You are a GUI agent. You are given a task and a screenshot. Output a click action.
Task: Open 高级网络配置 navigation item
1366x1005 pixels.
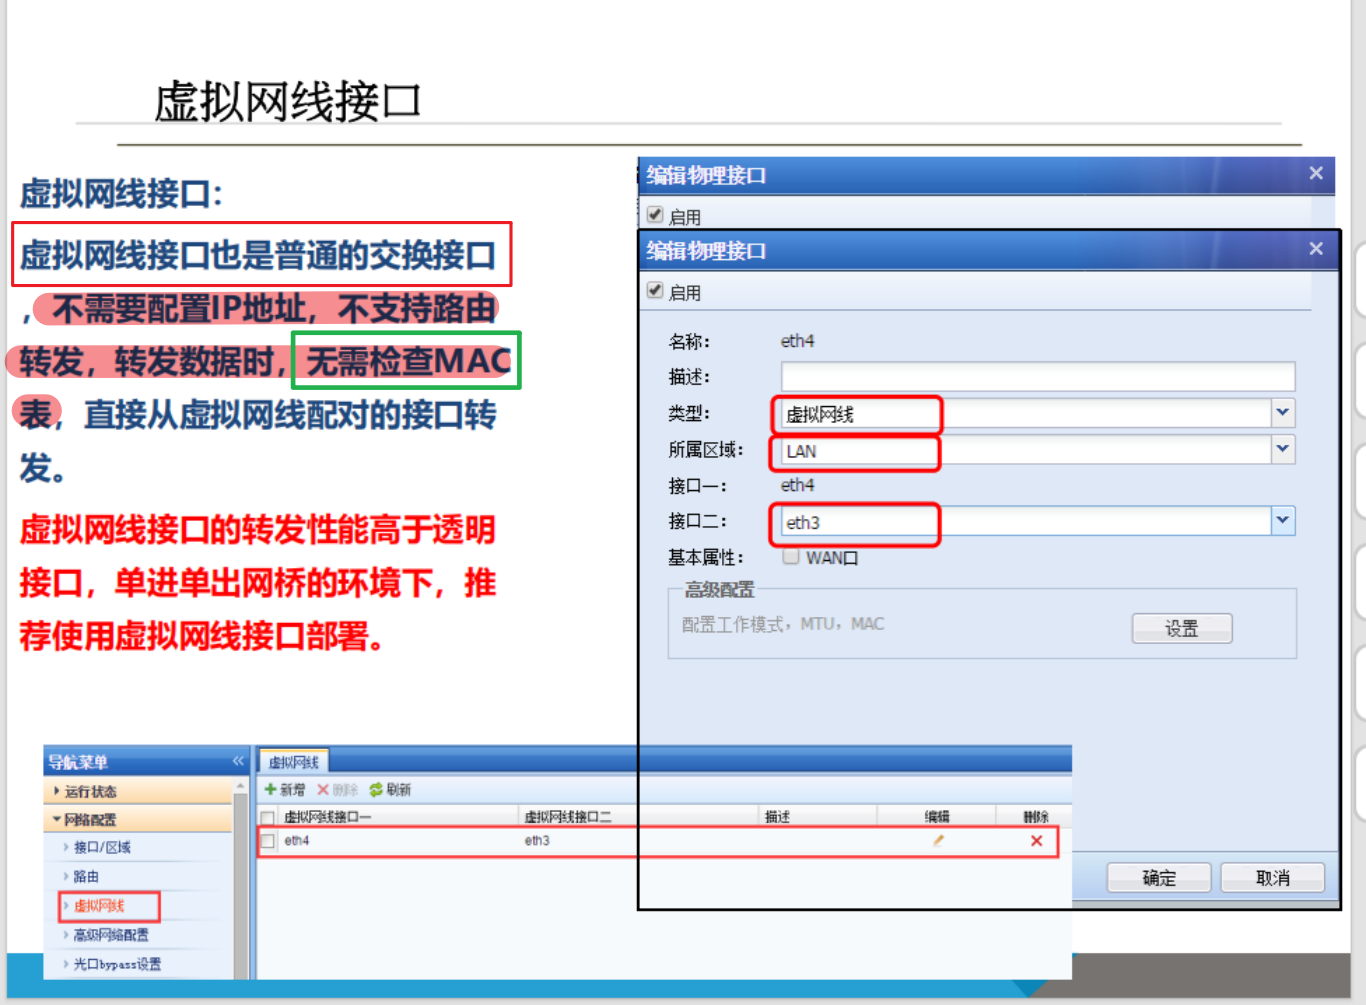tap(110, 935)
